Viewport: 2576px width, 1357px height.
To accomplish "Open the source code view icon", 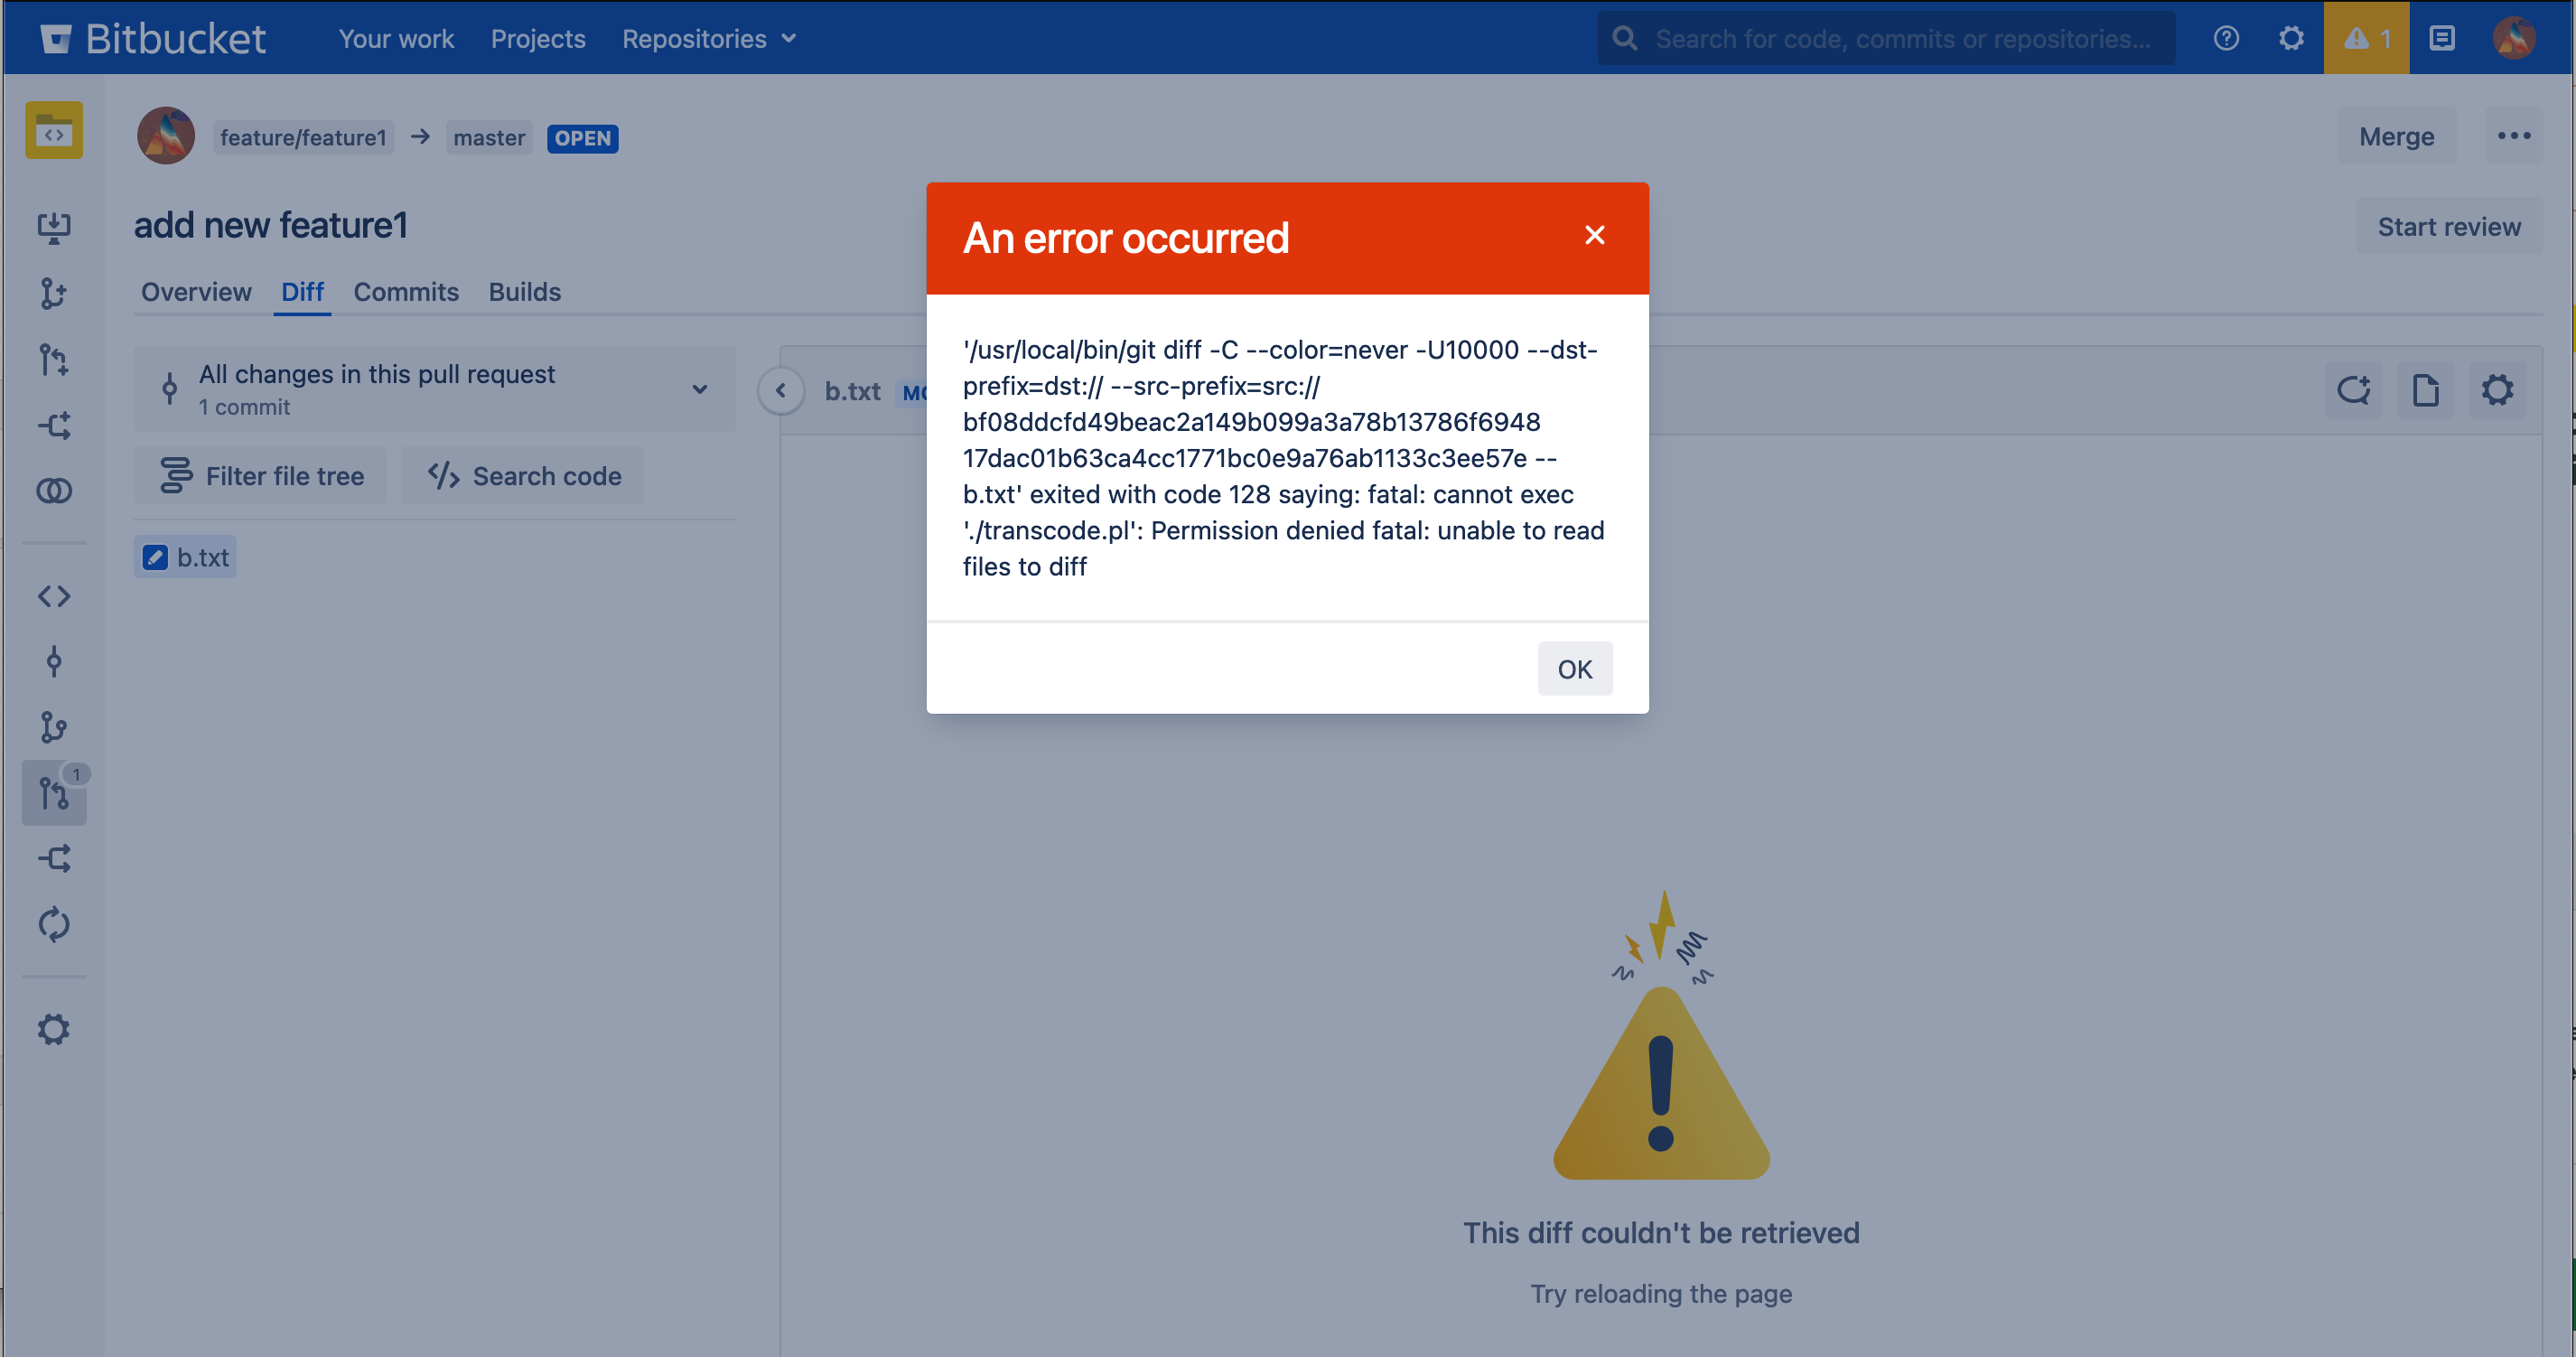I will [x=53, y=597].
